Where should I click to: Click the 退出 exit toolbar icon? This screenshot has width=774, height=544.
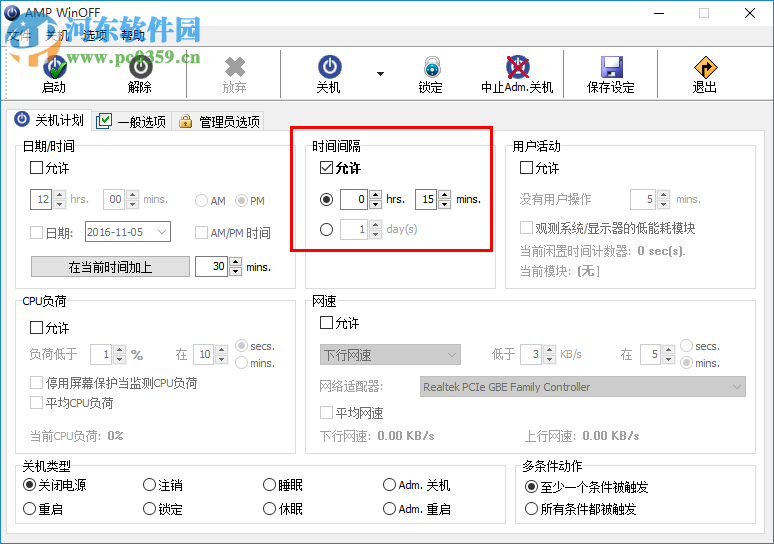point(705,67)
